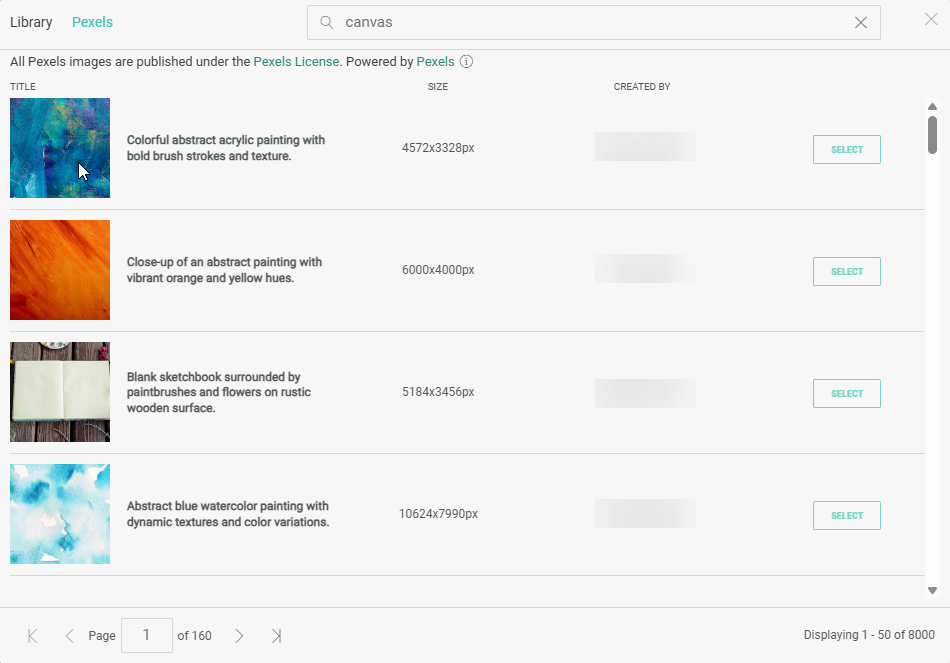Viewport: 950px width, 663px height.
Task: Close the image picker dialog
Action: click(931, 19)
